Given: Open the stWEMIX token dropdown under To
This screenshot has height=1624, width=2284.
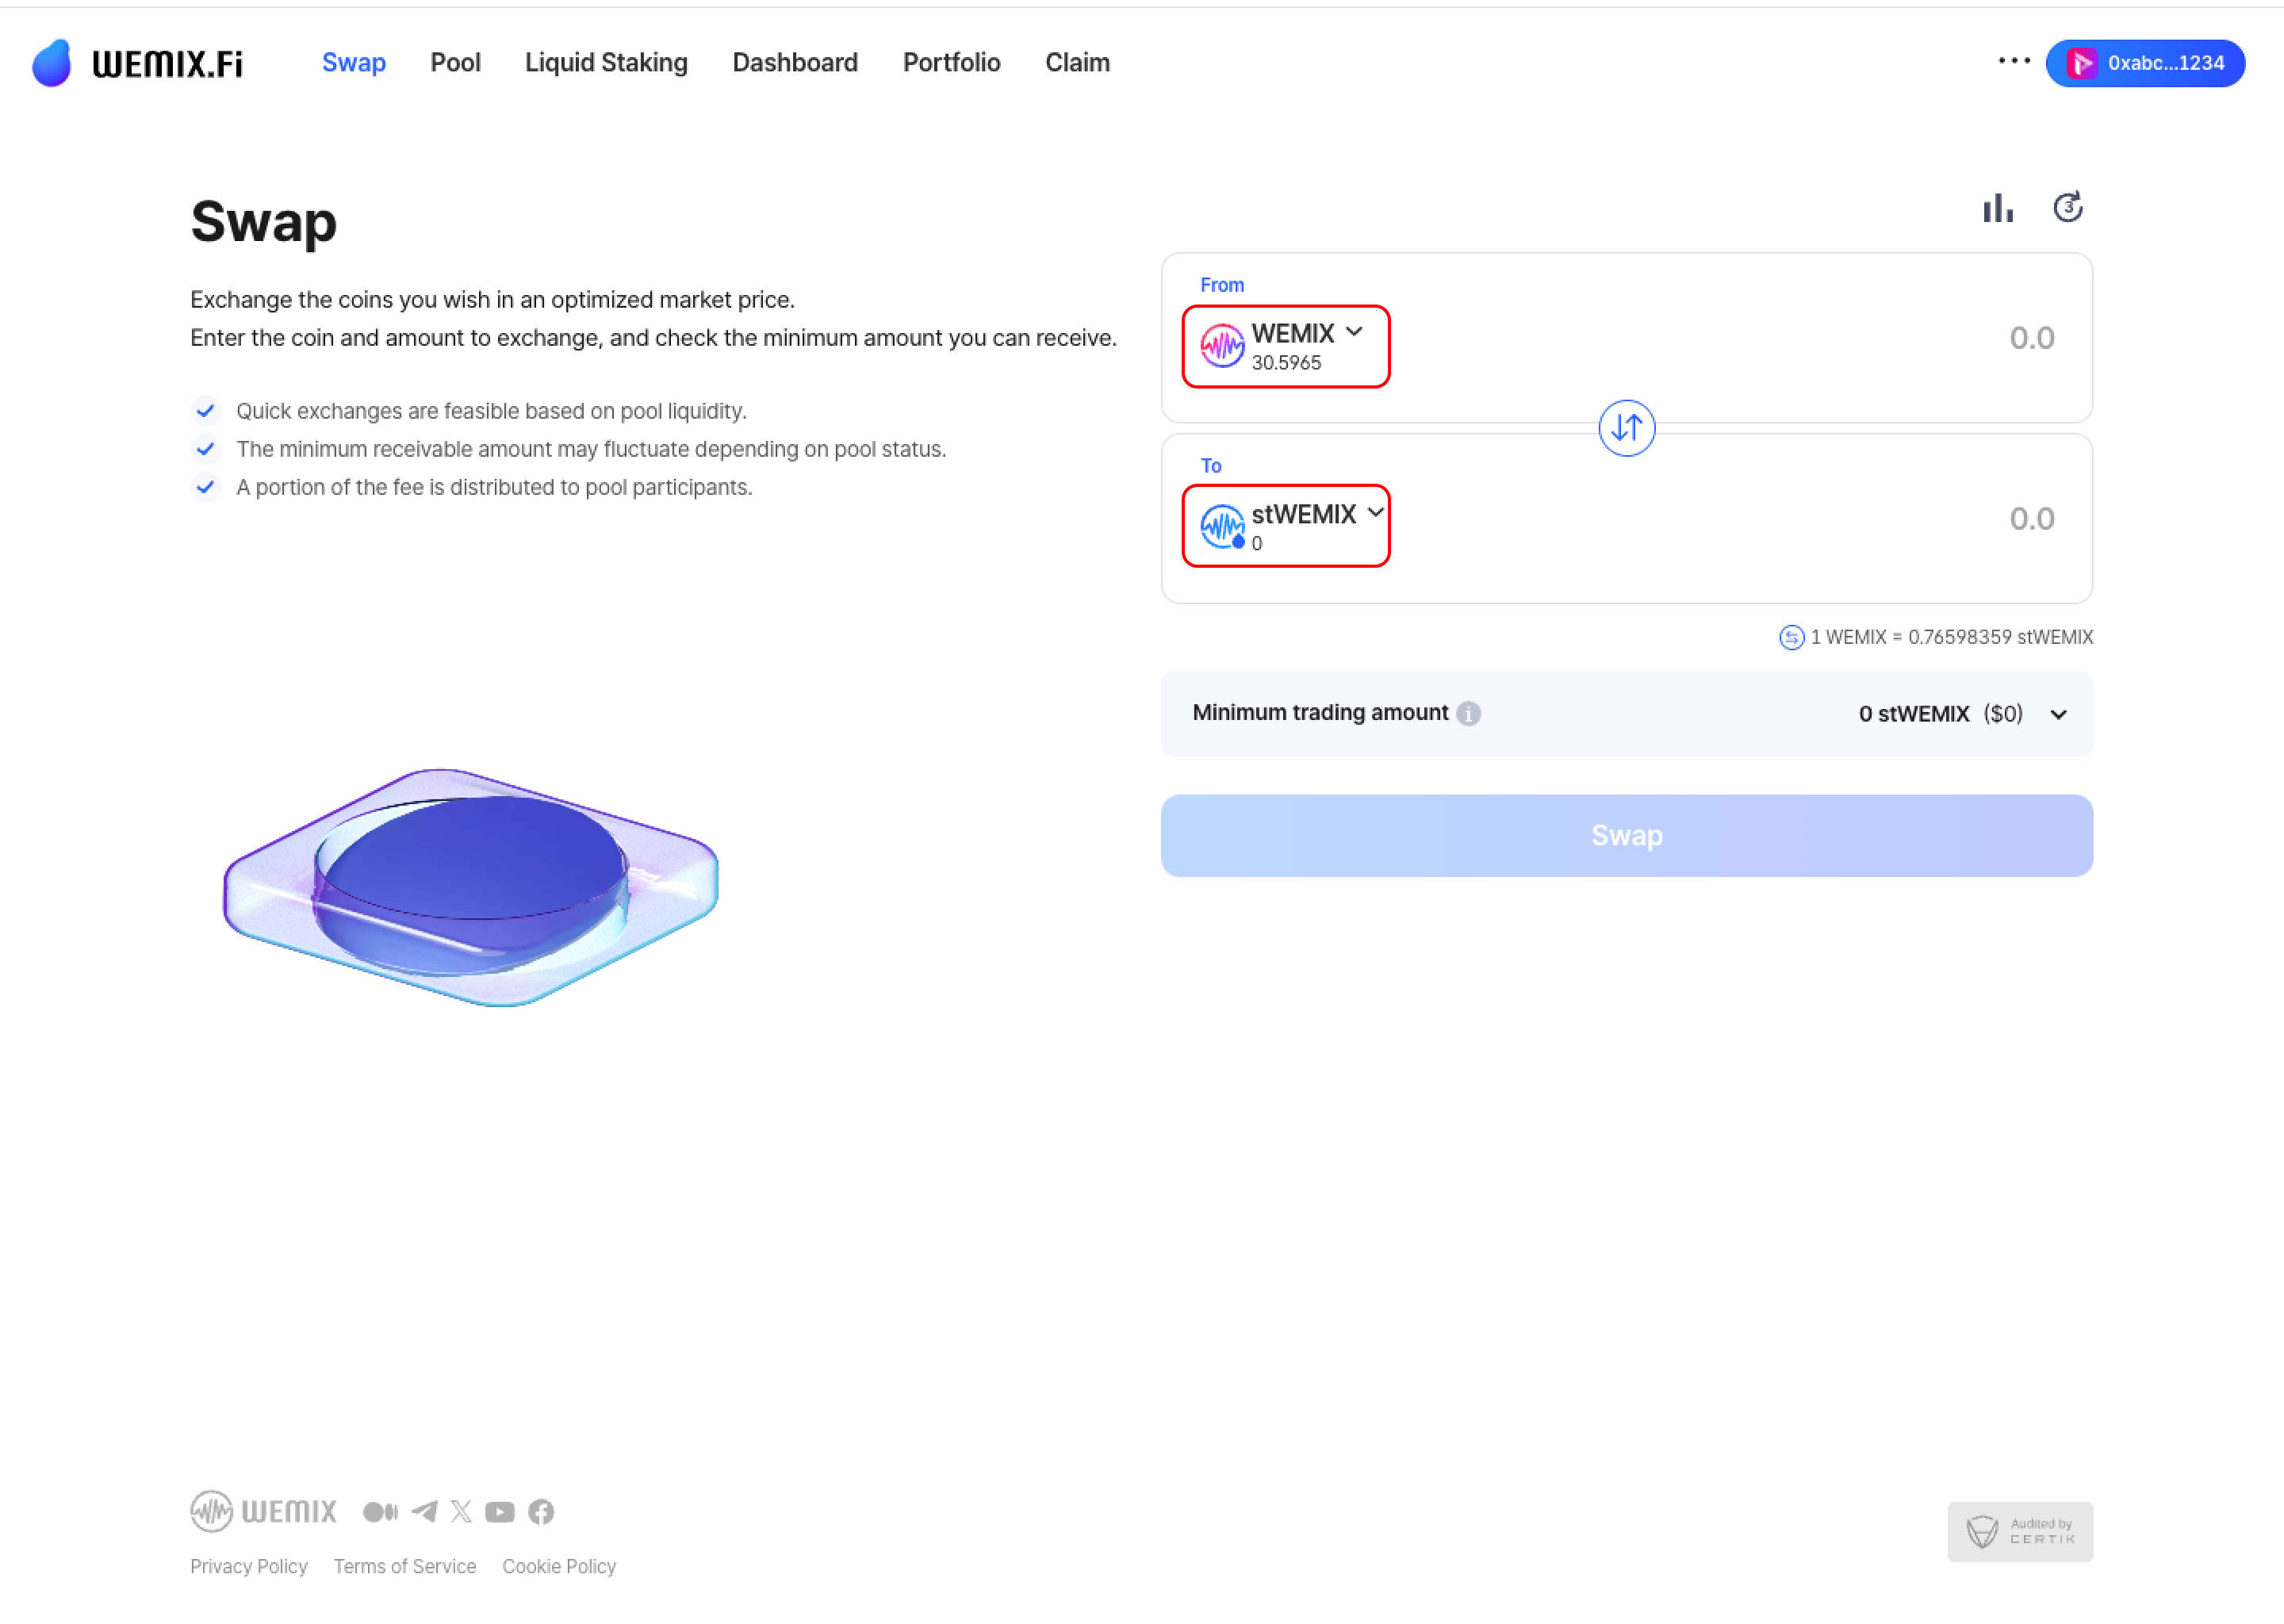Looking at the screenshot, I should pyautogui.click(x=1285, y=526).
